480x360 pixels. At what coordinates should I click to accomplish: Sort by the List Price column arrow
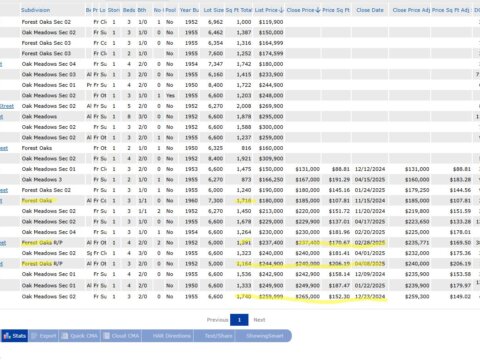pos(281,10)
